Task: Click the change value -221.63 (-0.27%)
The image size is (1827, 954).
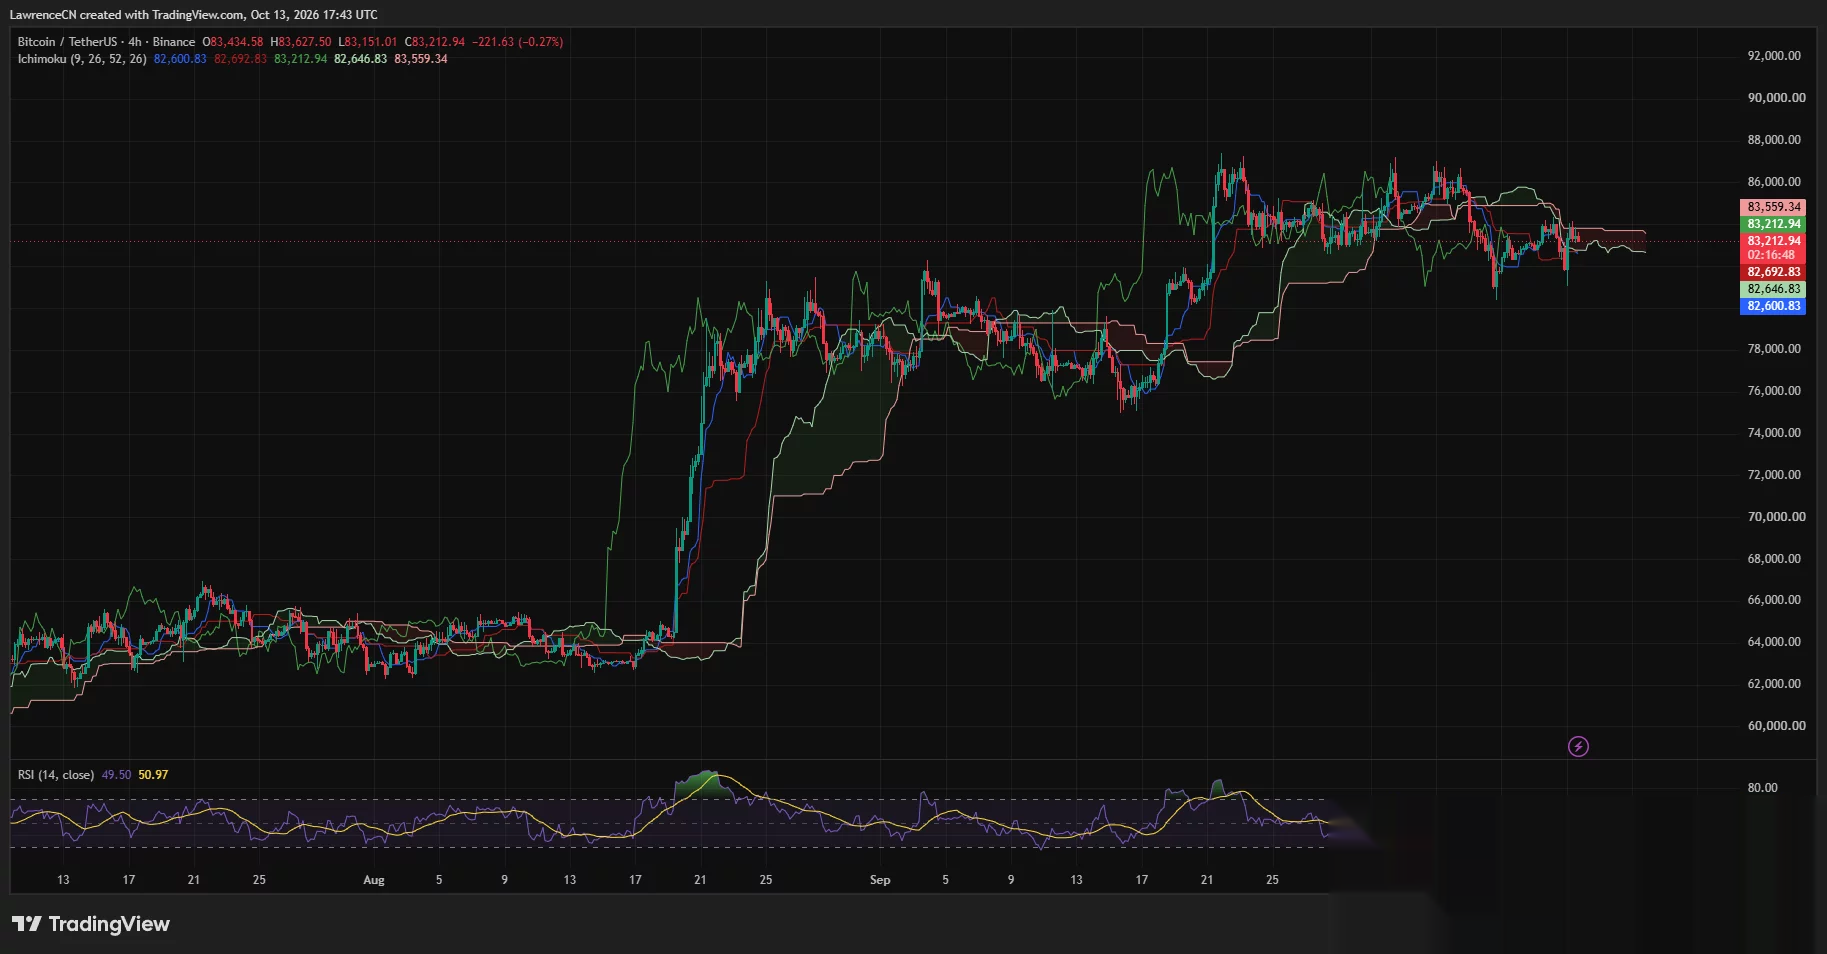Action: 518,42
